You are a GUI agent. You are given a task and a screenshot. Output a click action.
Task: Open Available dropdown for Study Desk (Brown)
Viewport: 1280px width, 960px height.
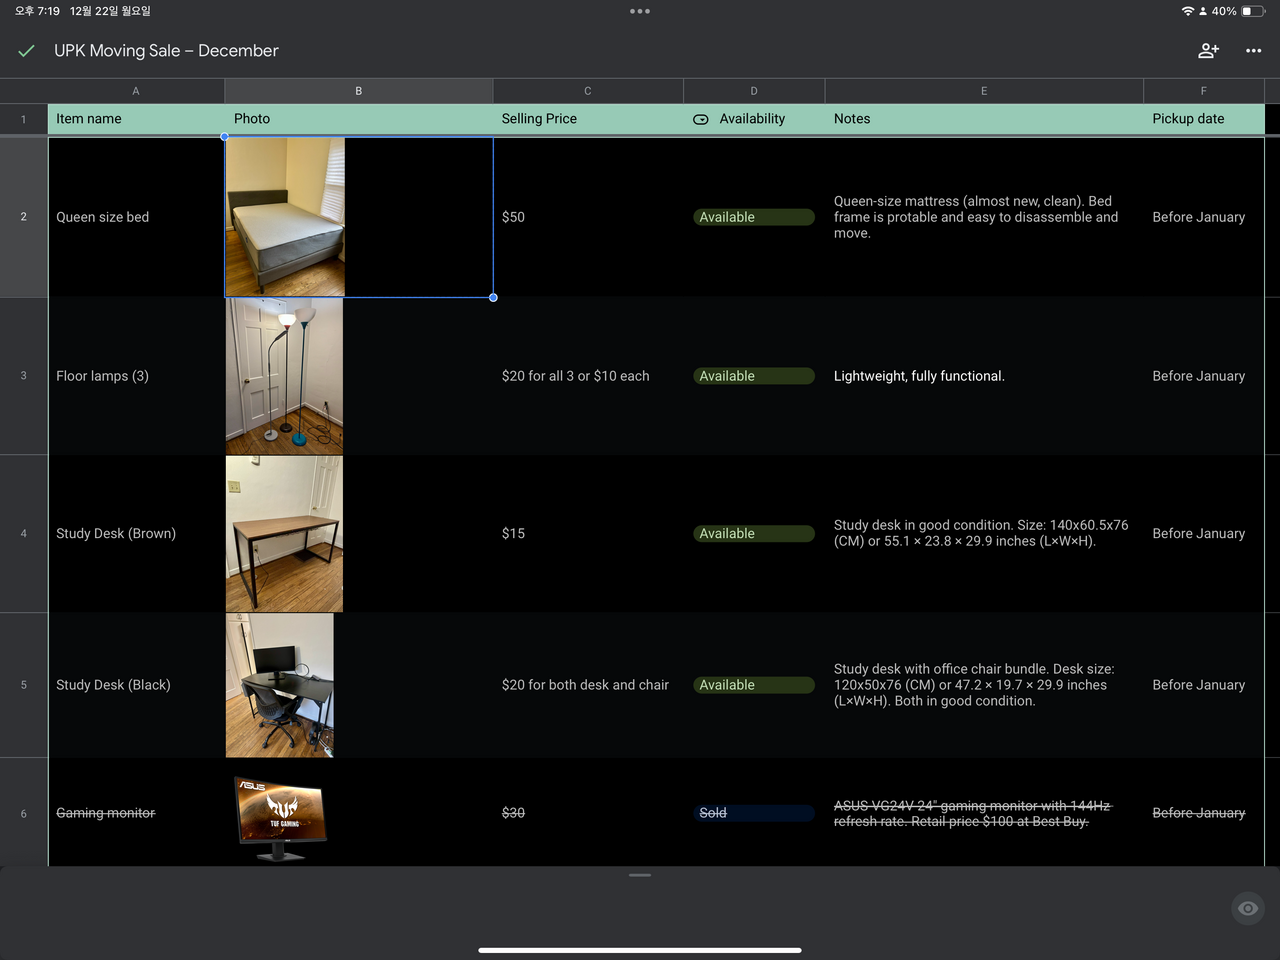(x=753, y=534)
